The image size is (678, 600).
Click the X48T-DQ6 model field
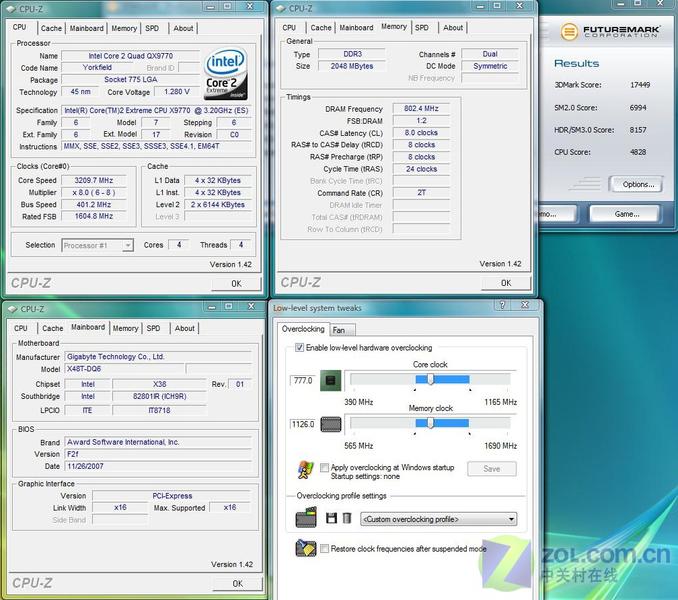click(125, 369)
